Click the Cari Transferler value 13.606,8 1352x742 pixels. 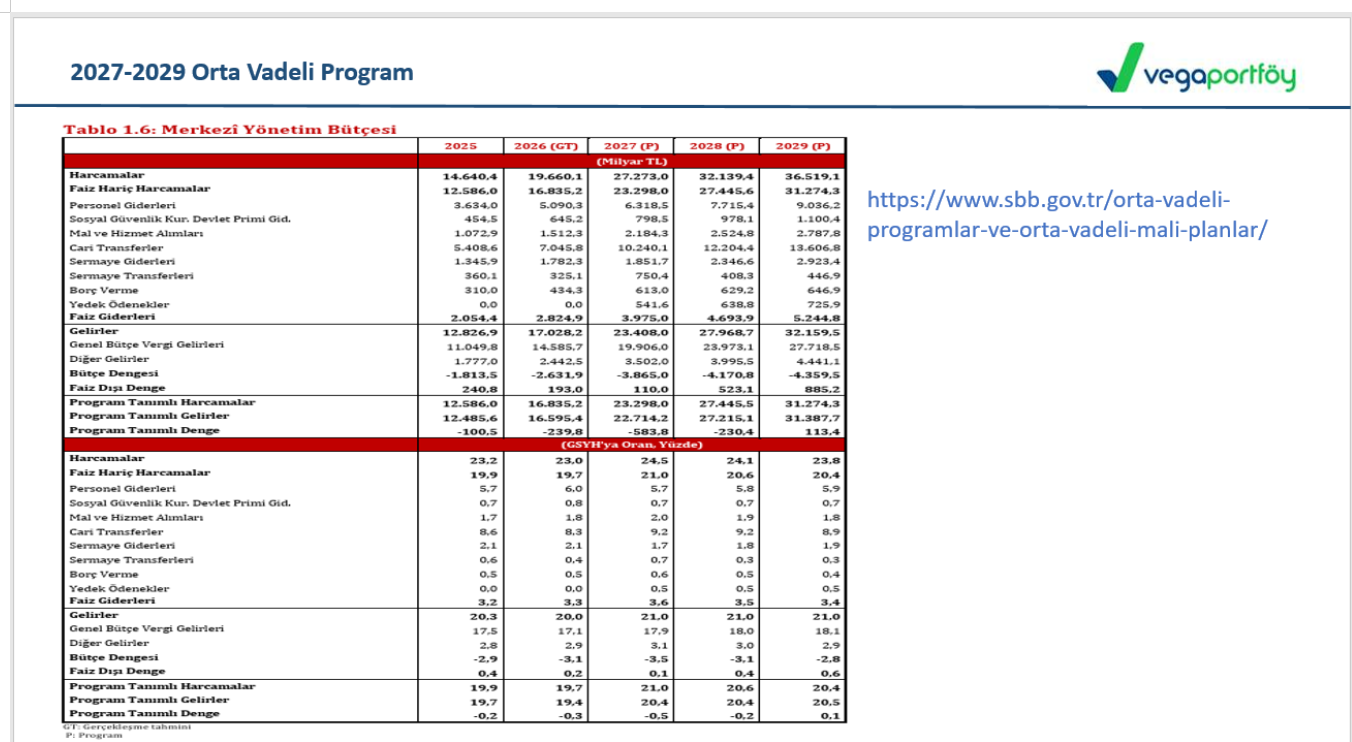click(814, 247)
